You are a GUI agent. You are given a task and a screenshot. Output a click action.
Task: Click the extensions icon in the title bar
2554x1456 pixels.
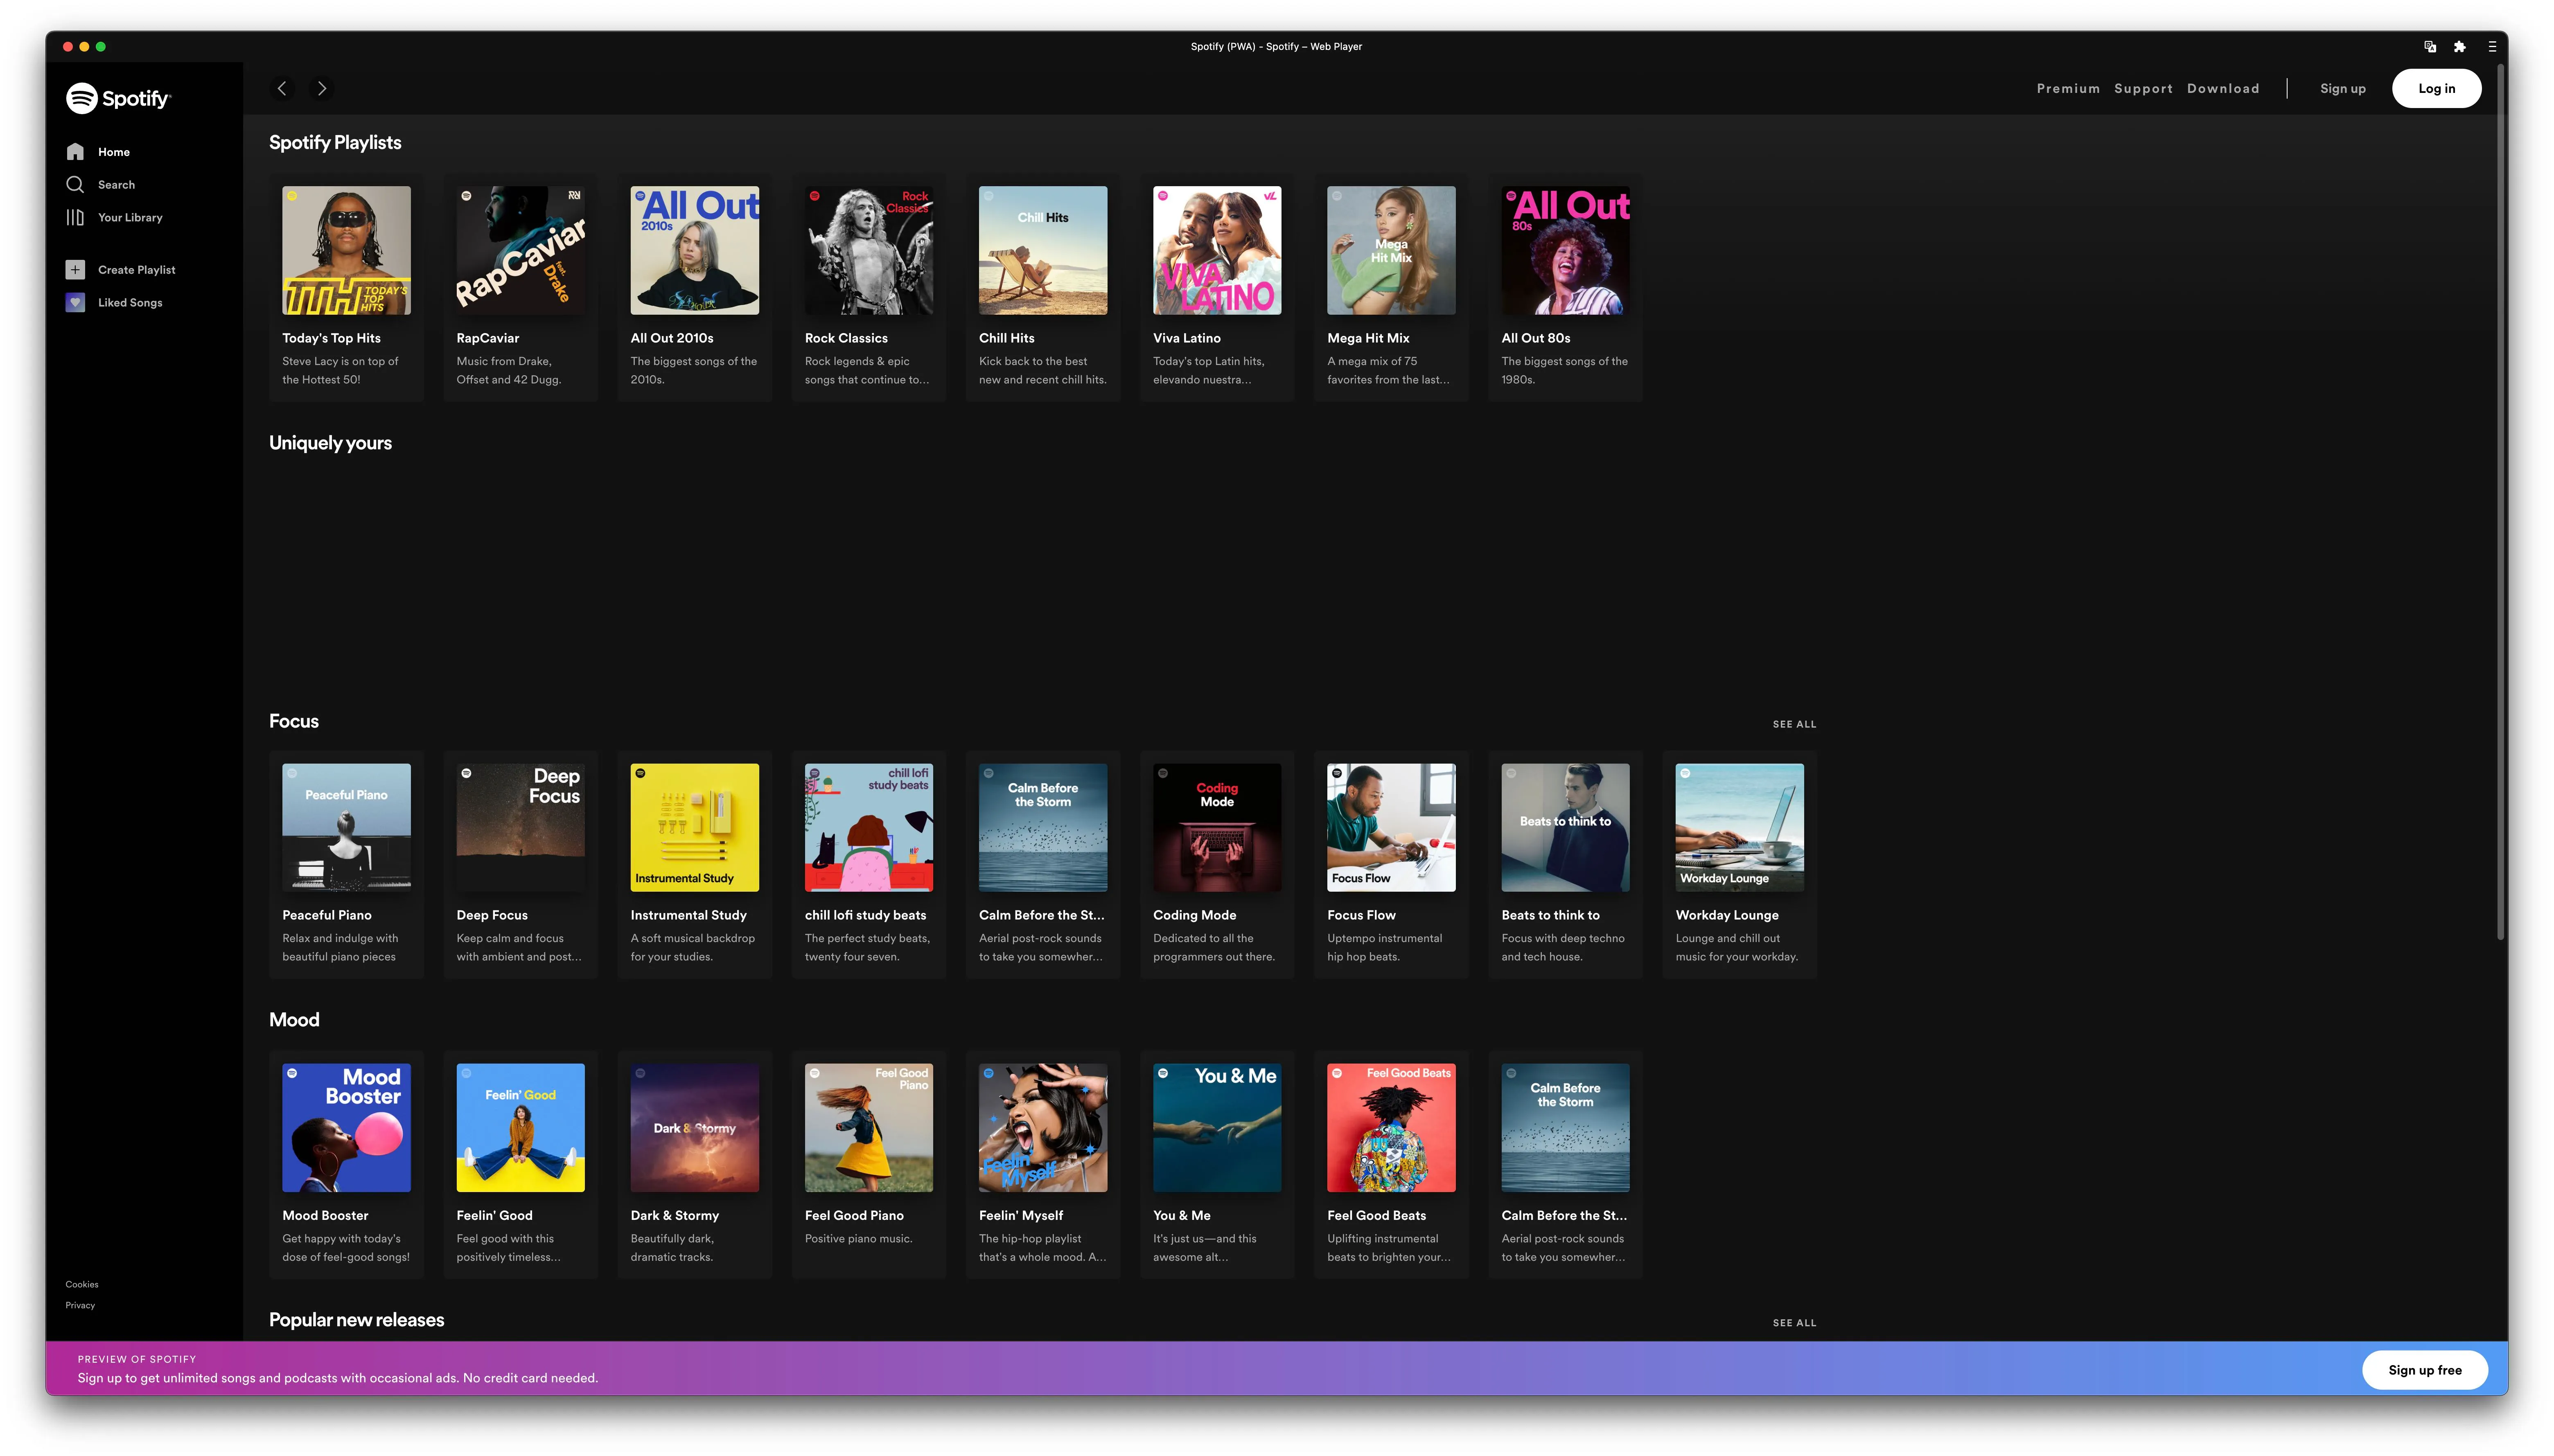point(2460,46)
